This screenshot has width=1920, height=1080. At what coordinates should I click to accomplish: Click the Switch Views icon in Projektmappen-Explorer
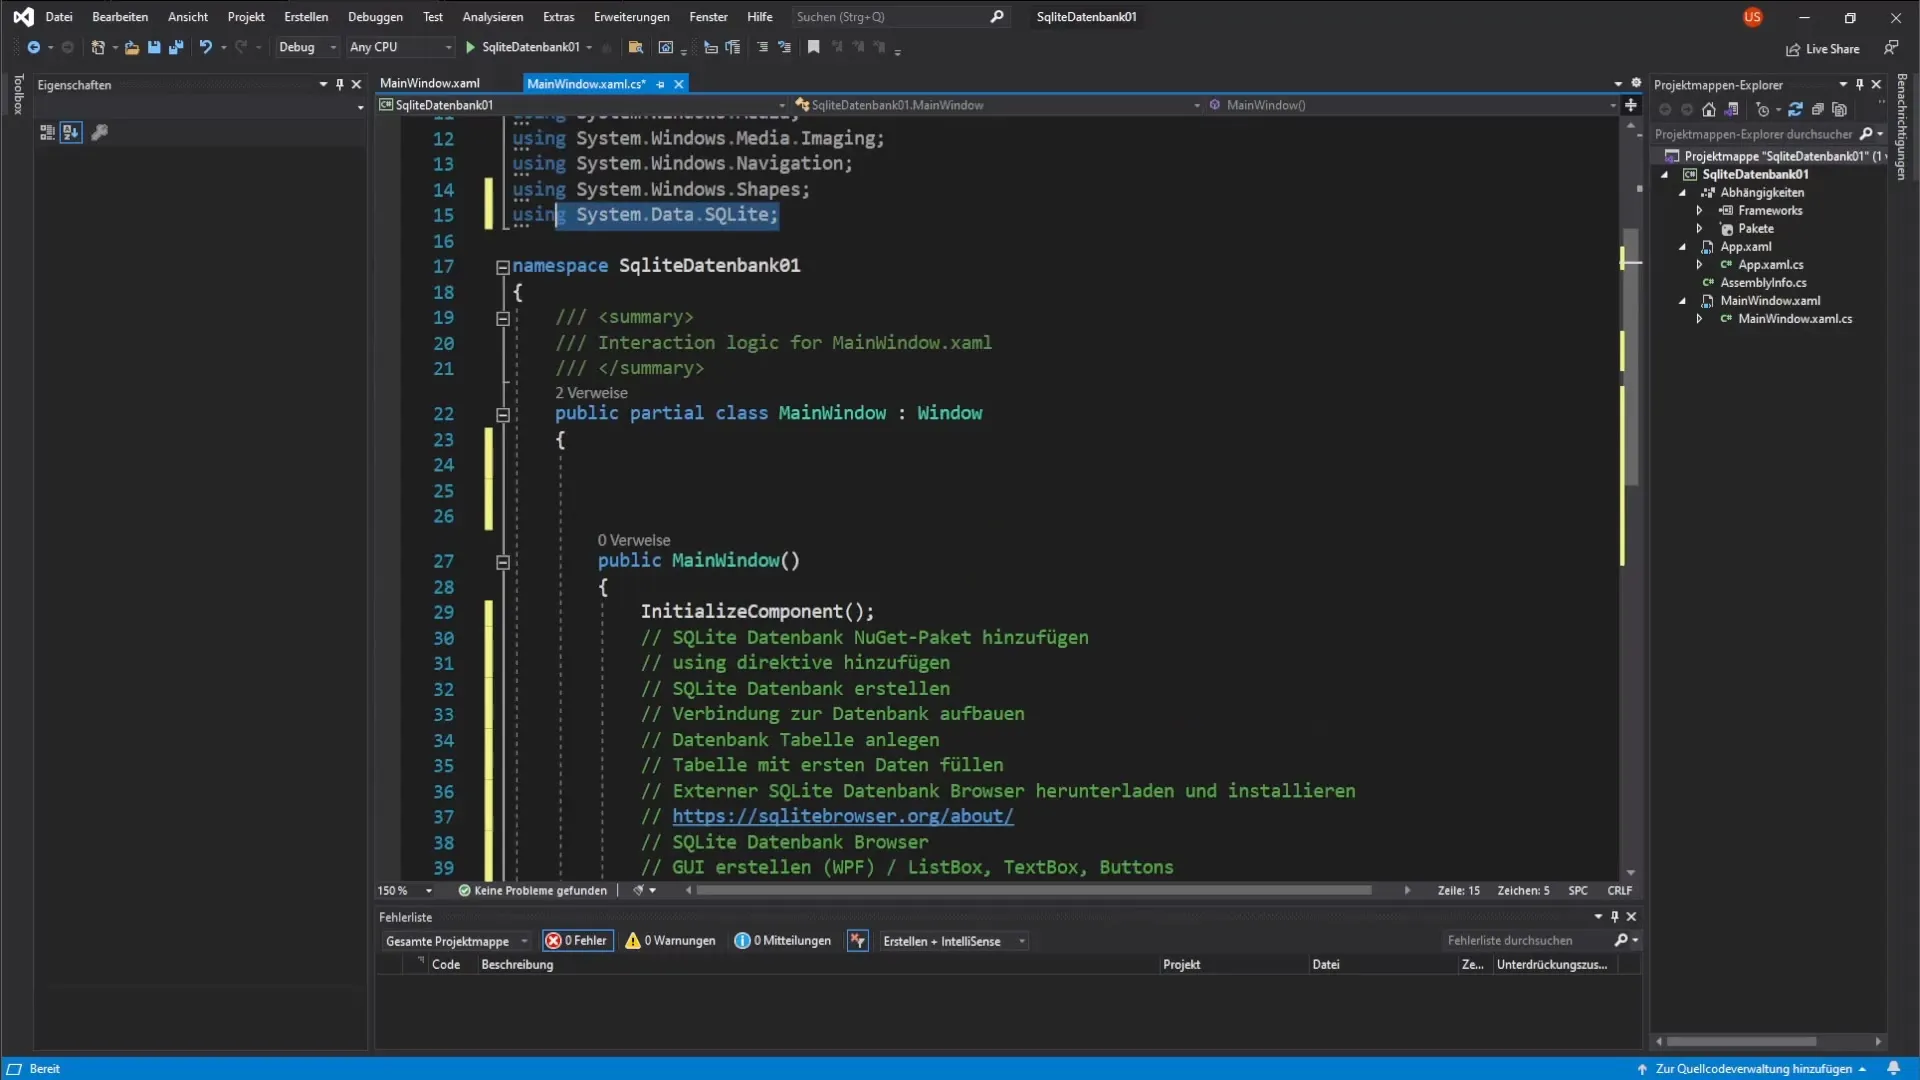coord(1732,110)
